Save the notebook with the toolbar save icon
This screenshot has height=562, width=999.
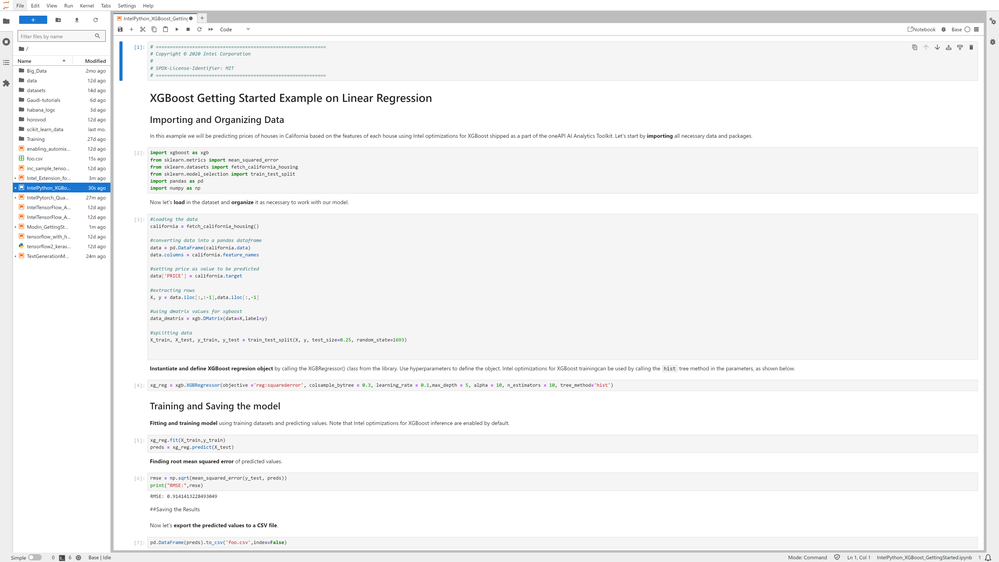[x=120, y=30]
